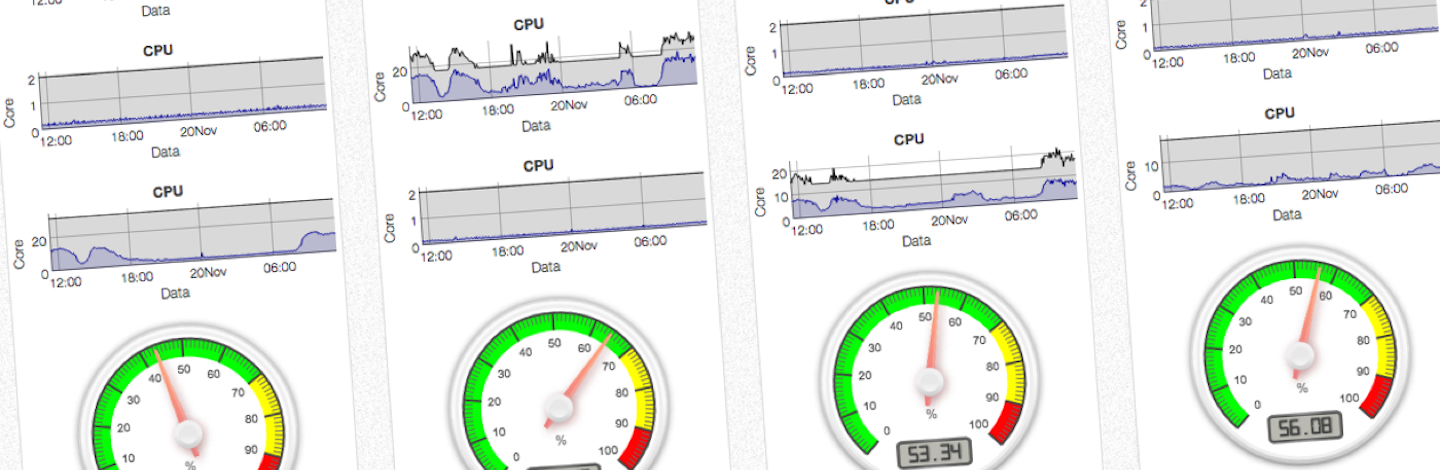
Task: Select the red zone on the 53.34 gauge
Action: (x=1008, y=422)
